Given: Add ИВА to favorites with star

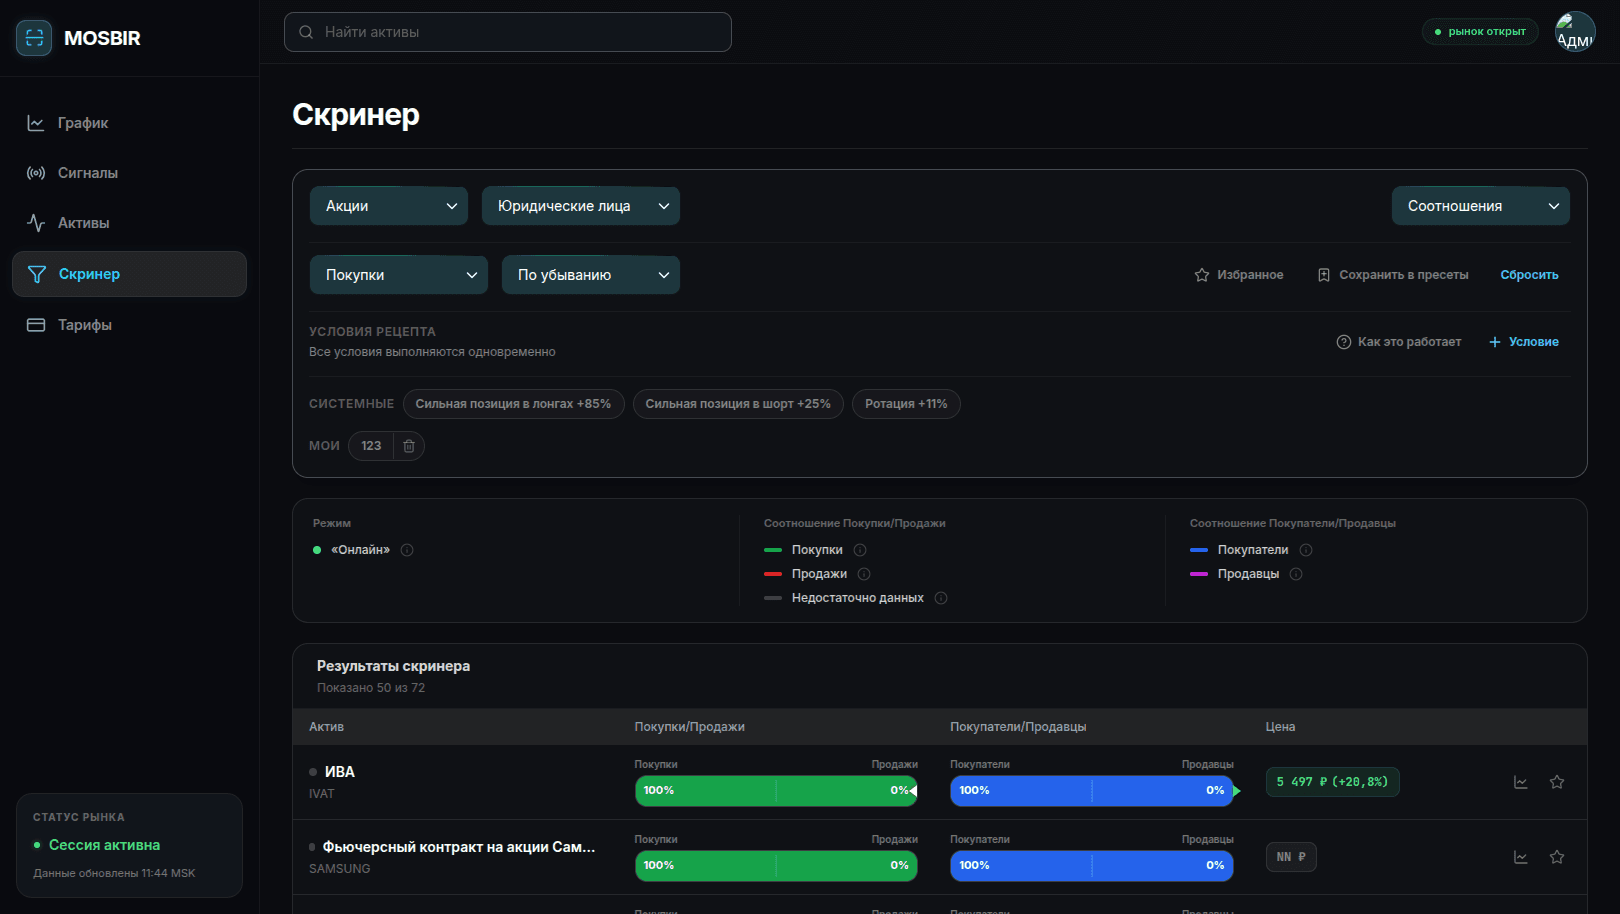Looking at the screenshot, I should pos(1557,782).
